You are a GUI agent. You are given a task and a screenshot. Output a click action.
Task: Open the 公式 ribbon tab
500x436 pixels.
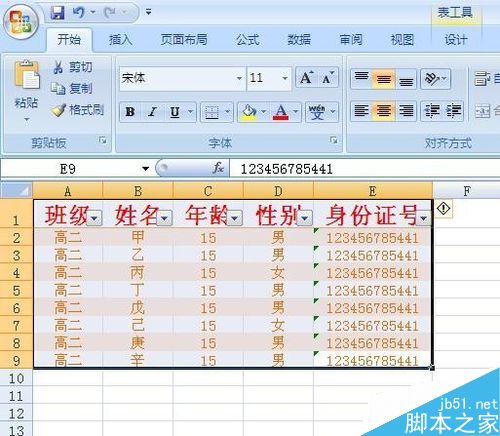click(248, 40)
